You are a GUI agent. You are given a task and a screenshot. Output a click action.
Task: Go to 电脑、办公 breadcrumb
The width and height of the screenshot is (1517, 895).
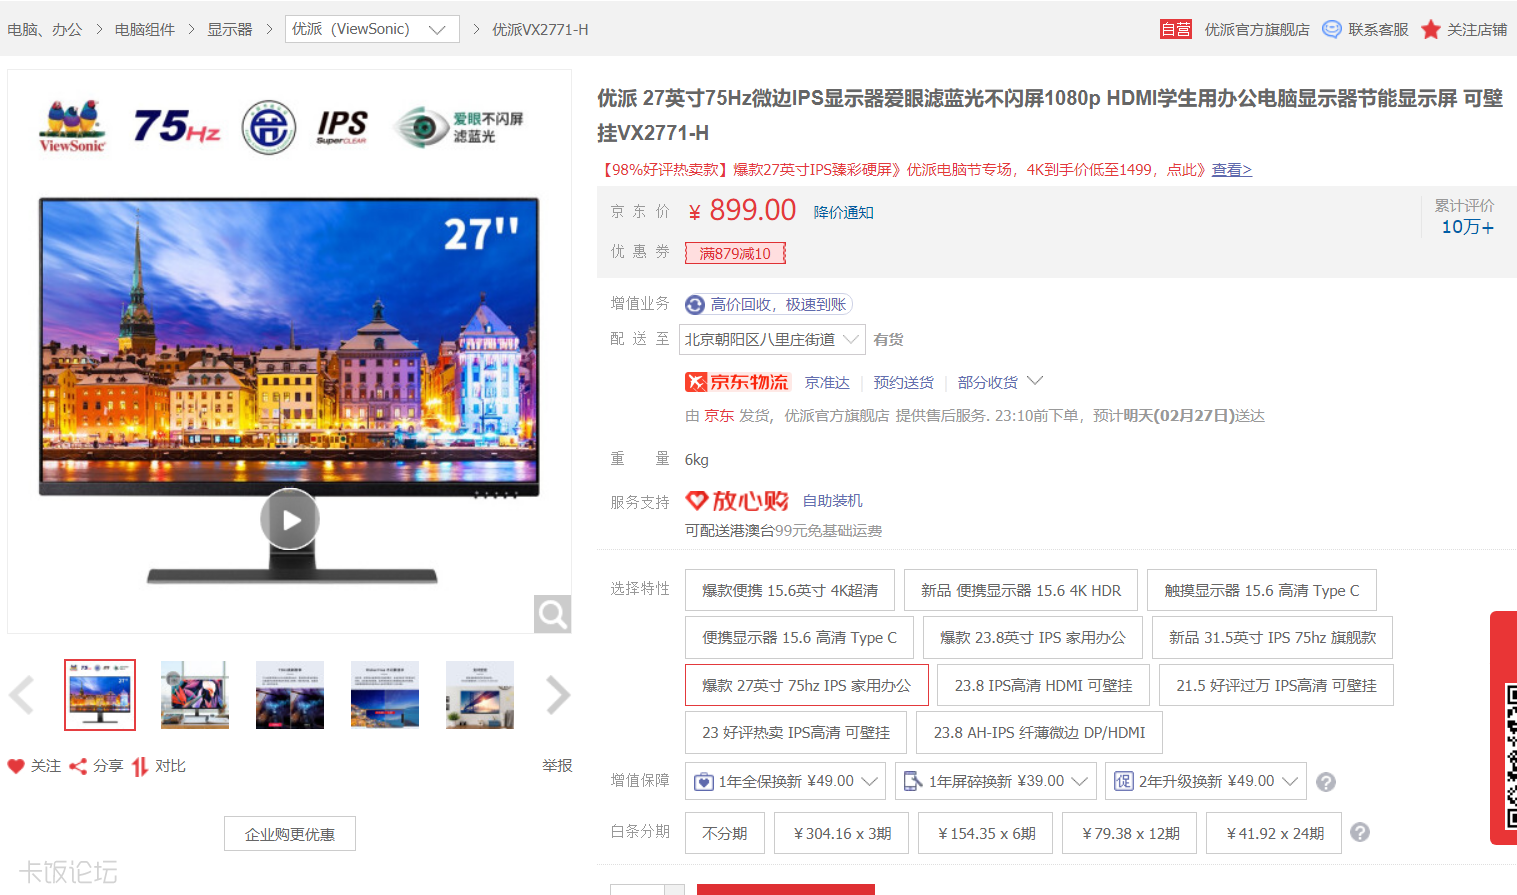tap(45, 29)
